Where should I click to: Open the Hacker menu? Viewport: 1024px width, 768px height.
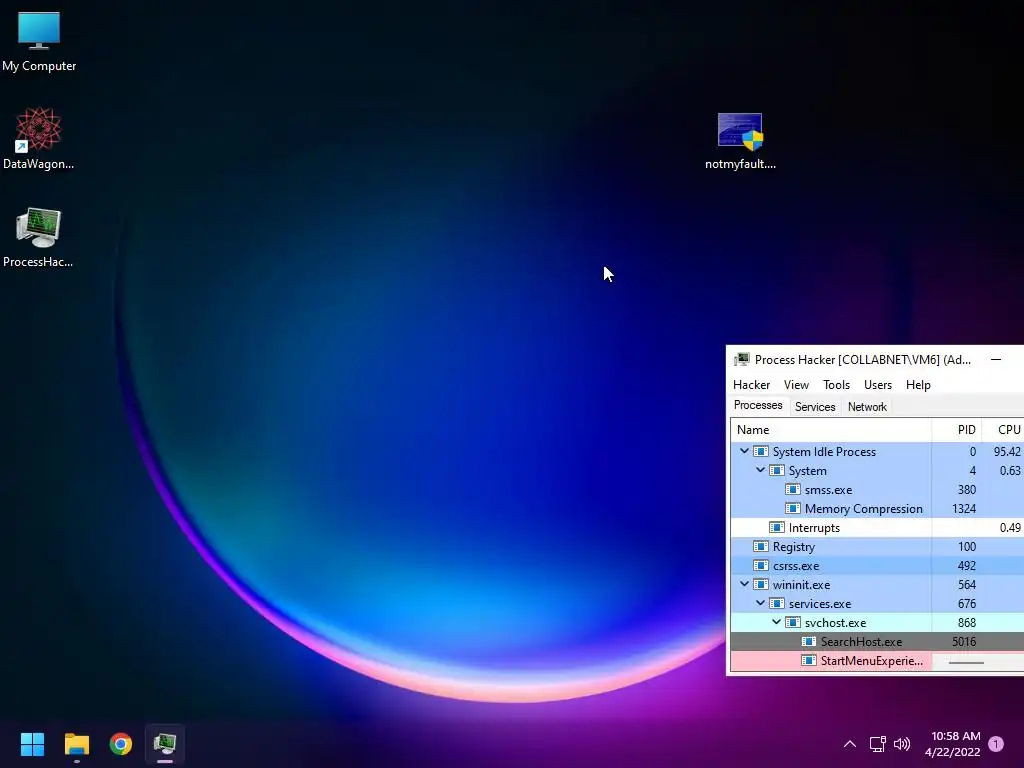[x=751, y=385]
